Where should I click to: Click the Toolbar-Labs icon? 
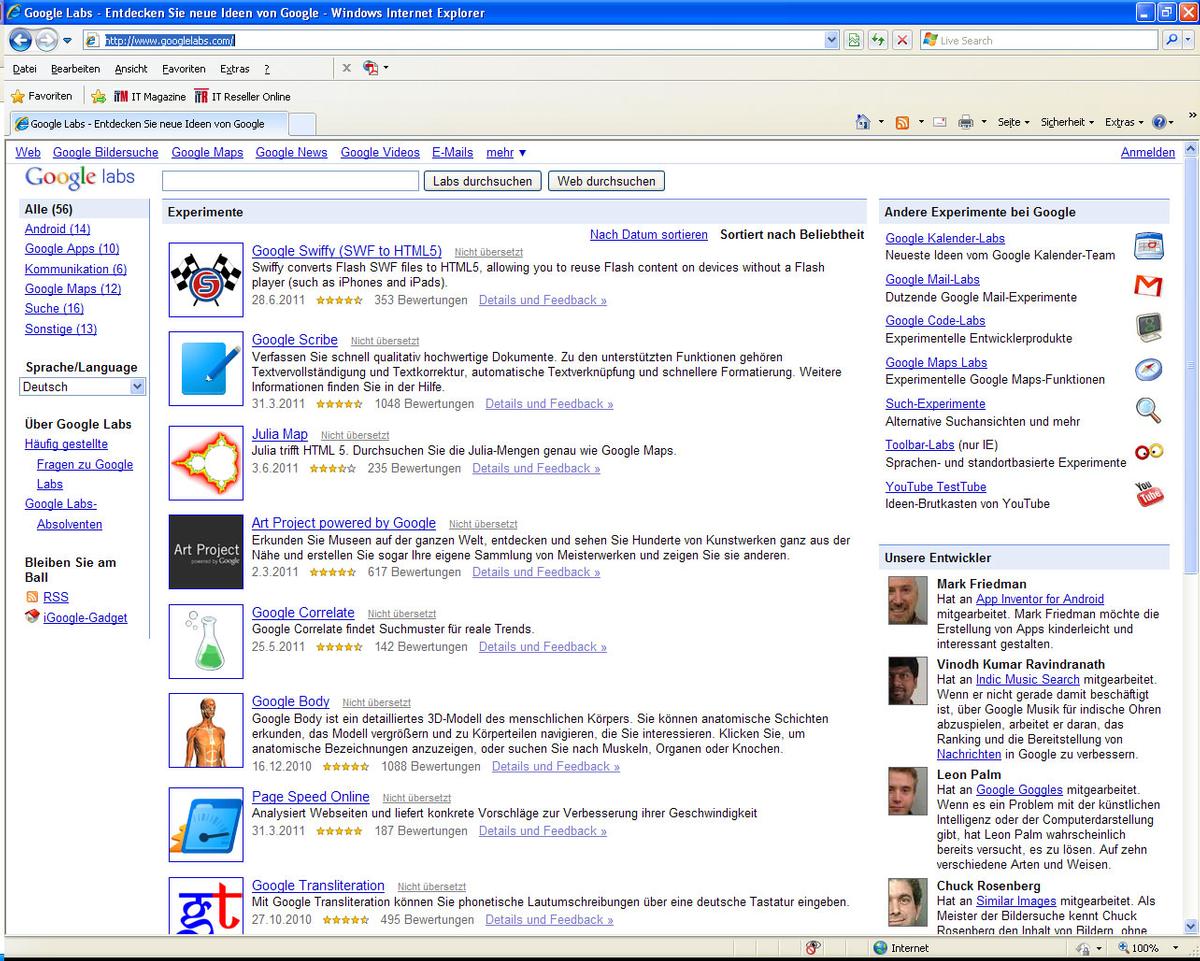[1149, 452]
